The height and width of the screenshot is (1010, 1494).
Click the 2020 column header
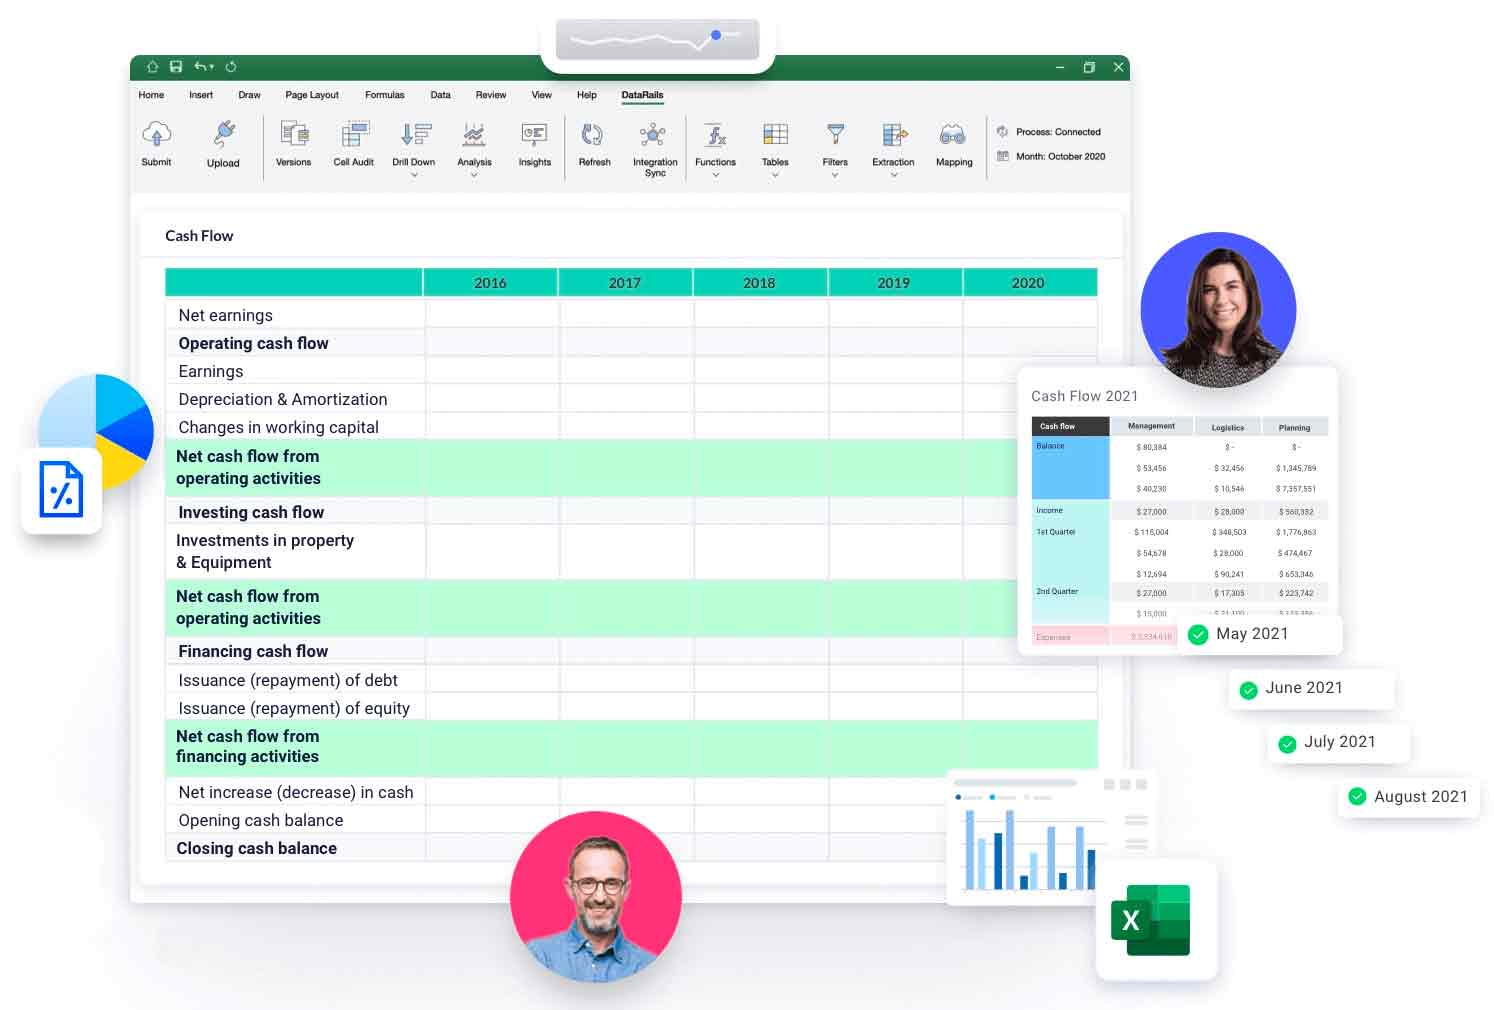[x=1028, y=283]
